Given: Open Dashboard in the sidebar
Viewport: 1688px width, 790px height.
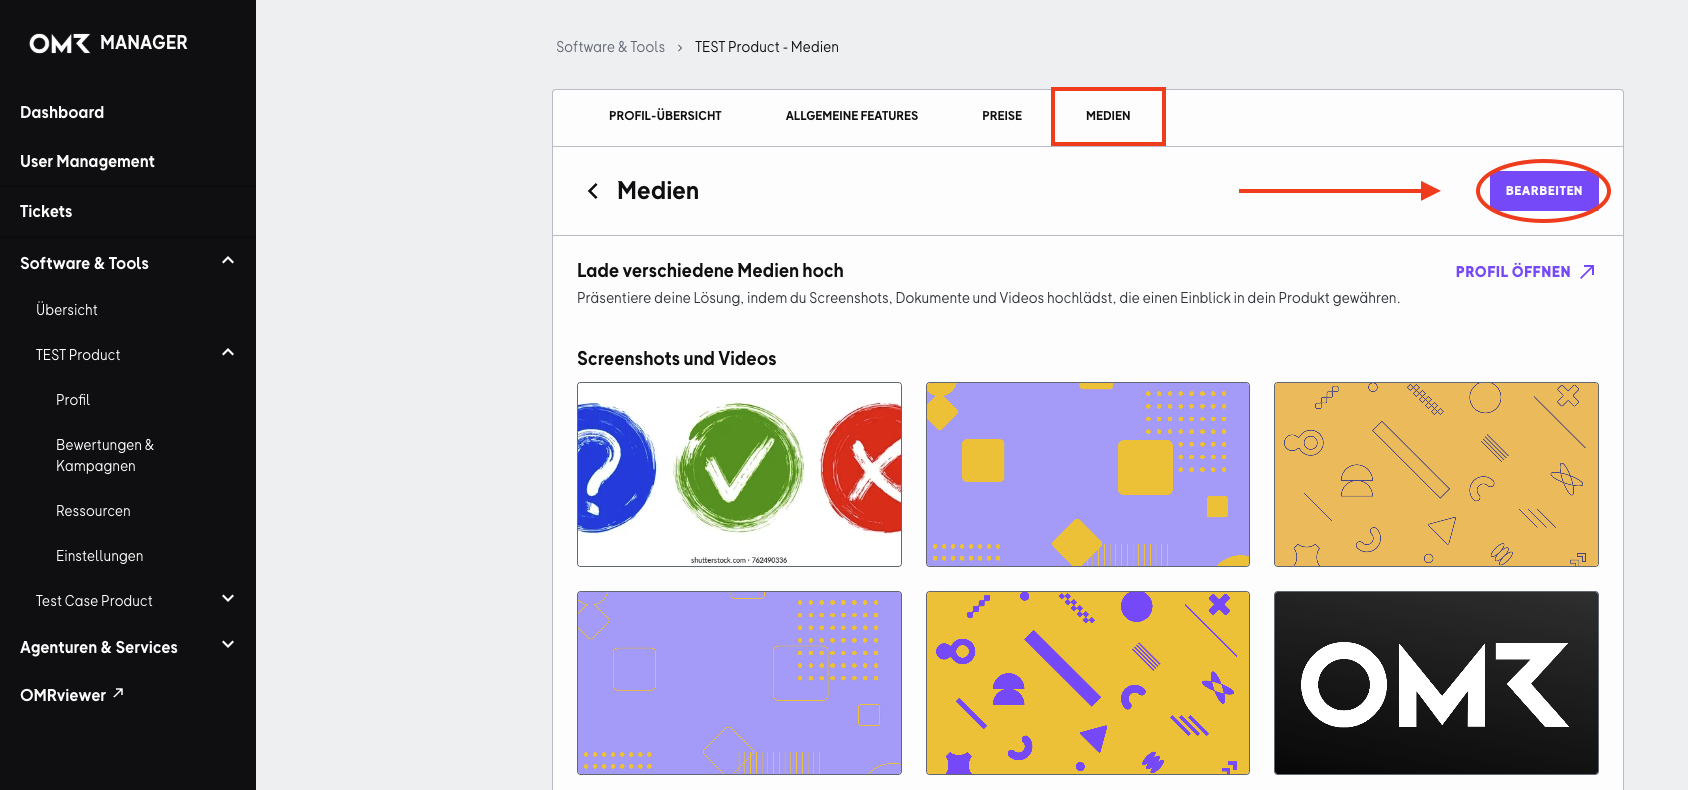Looking at the screenshot, I should tap(62, 112).
